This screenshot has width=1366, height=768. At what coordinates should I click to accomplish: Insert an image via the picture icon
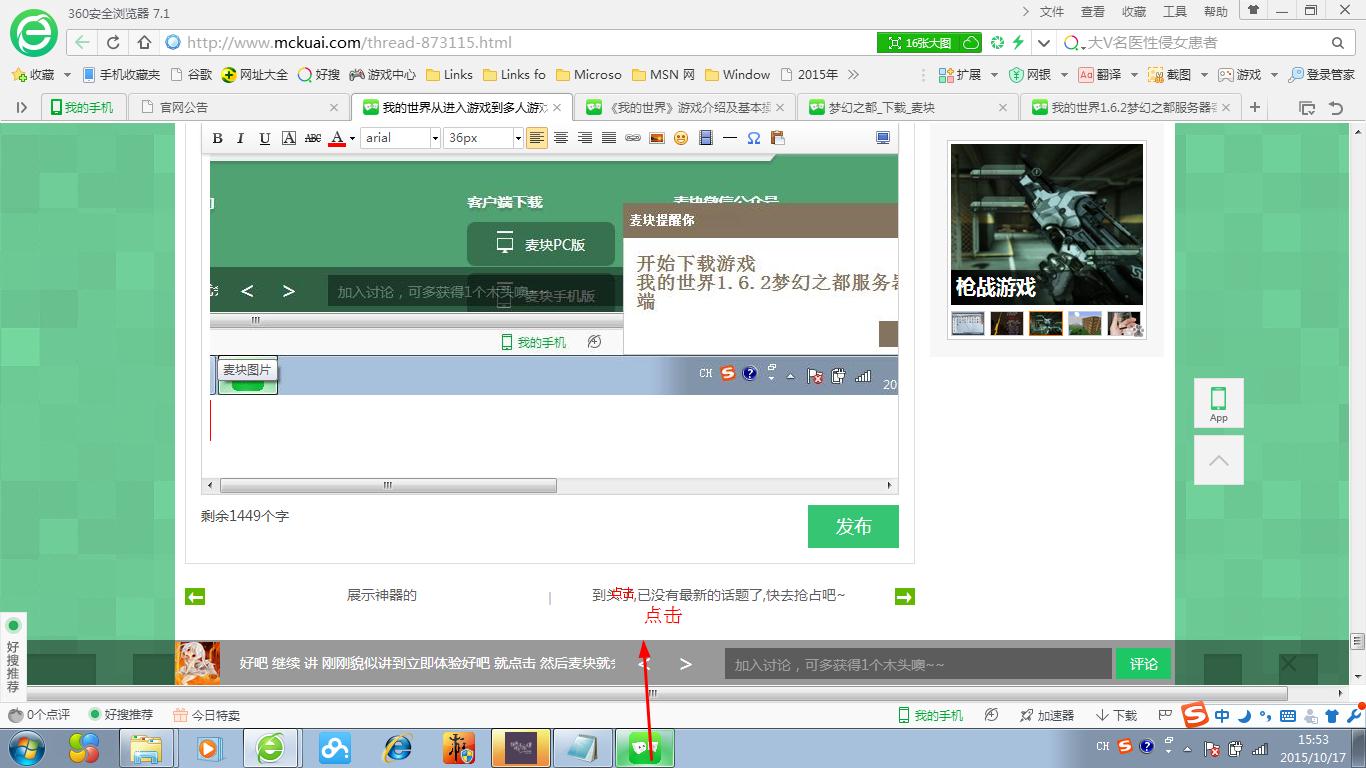[657, 138]
